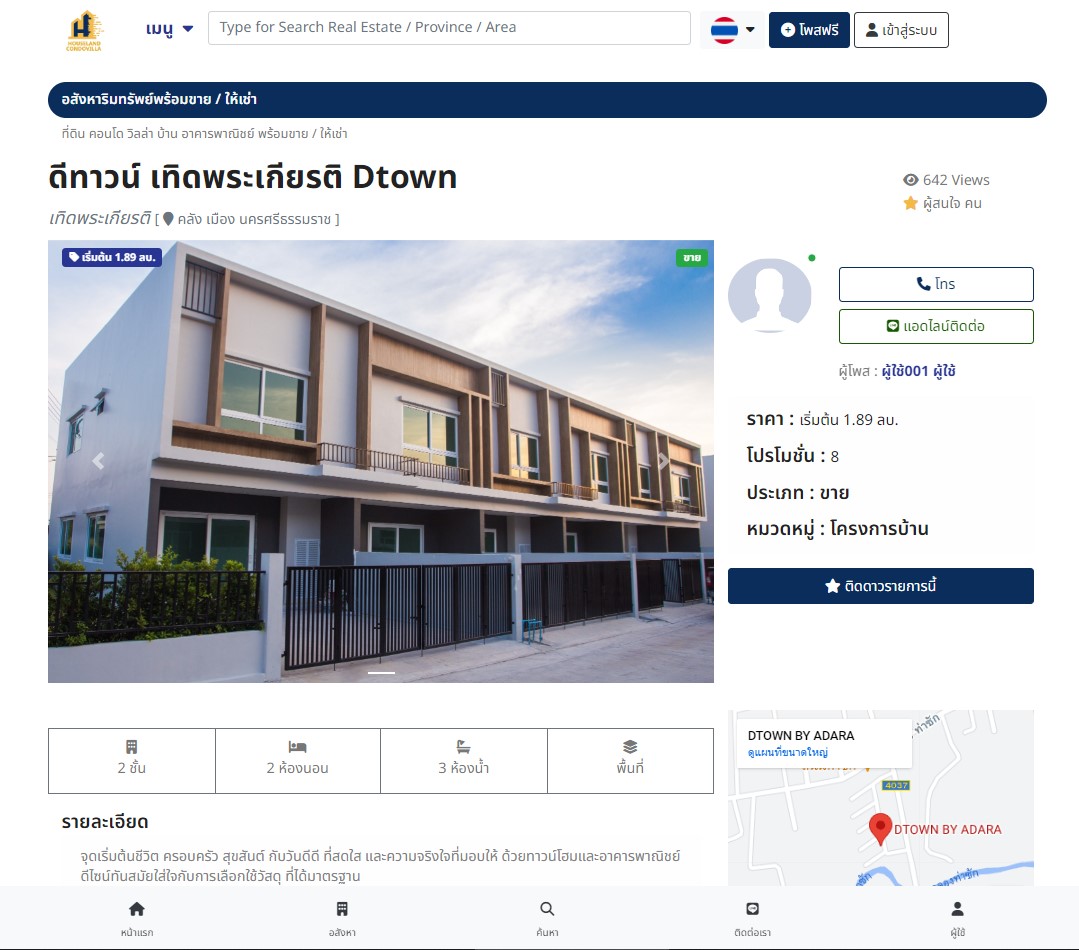This screenshot has height=950, width=1079.
Task: Go to หน้าแรก home tab
Action: 137,917
